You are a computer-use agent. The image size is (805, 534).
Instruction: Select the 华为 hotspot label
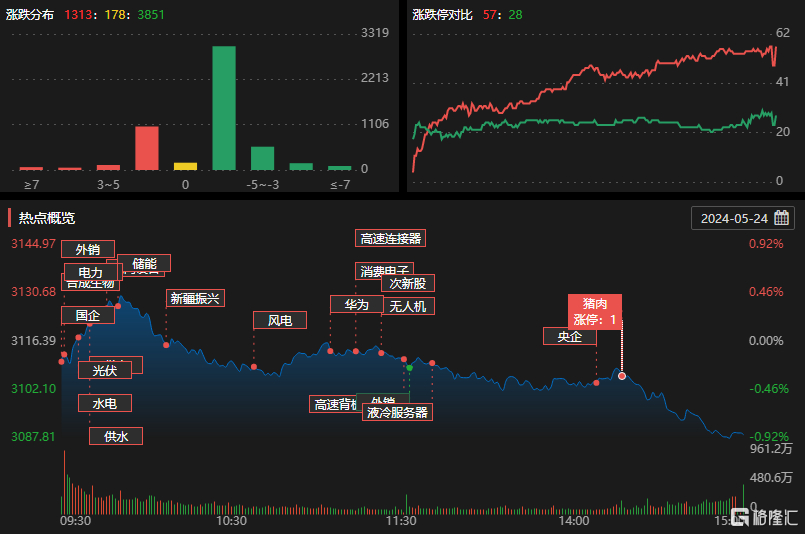coord(357,304)
